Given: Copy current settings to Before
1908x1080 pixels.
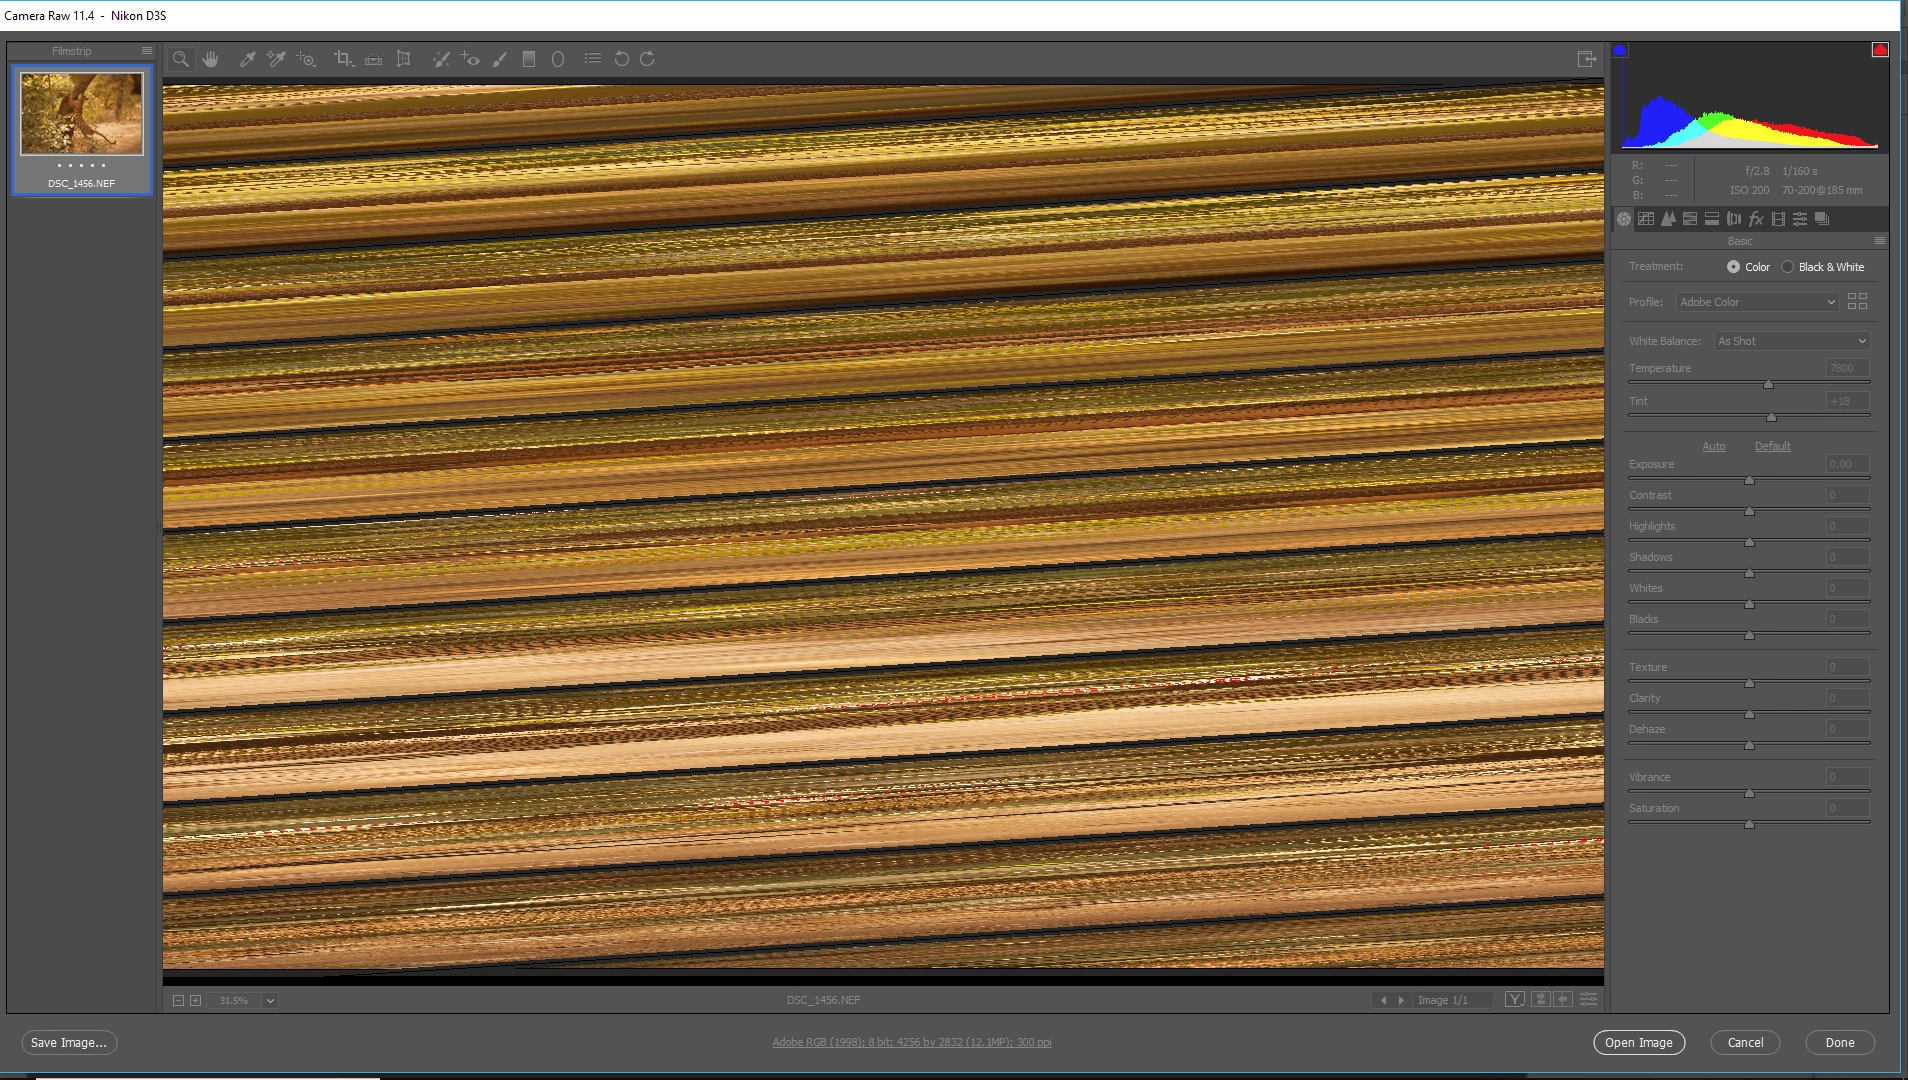Looking at the screenshot, I should pyautogui.click(x=1563, y=1000).
